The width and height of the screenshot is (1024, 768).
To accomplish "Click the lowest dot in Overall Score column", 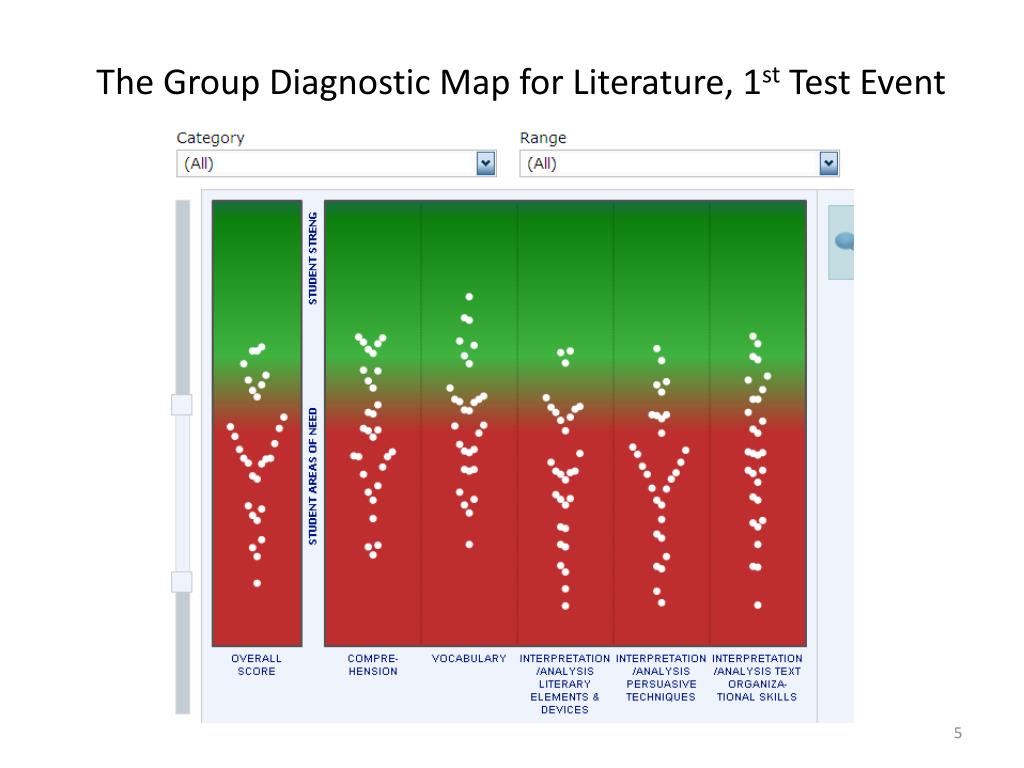I will tap(257, 583).
